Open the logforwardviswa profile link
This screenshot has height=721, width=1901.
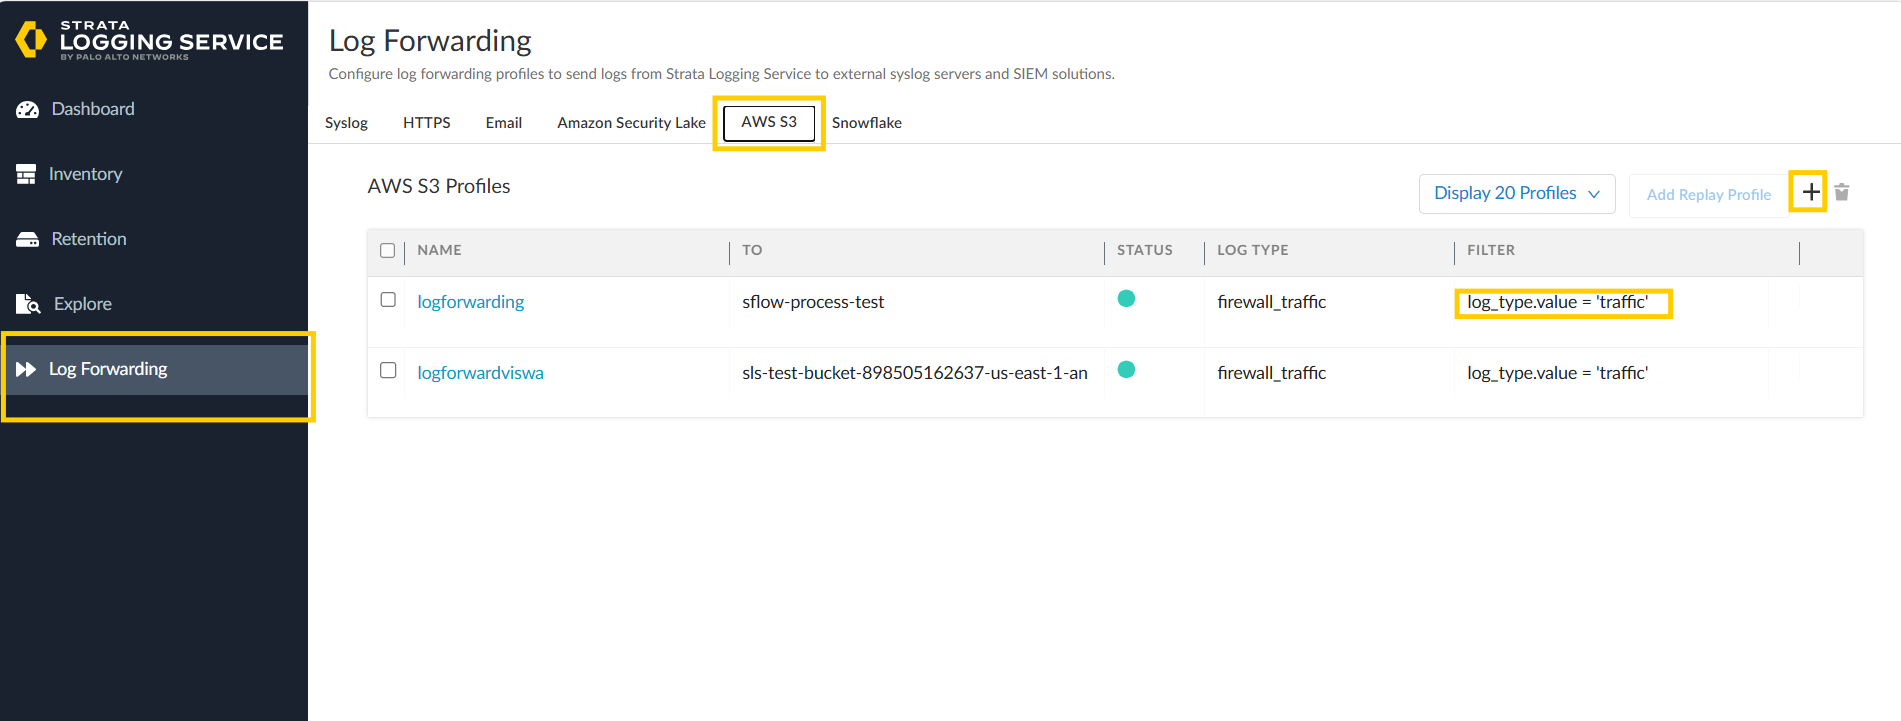[x=481, y=373]
